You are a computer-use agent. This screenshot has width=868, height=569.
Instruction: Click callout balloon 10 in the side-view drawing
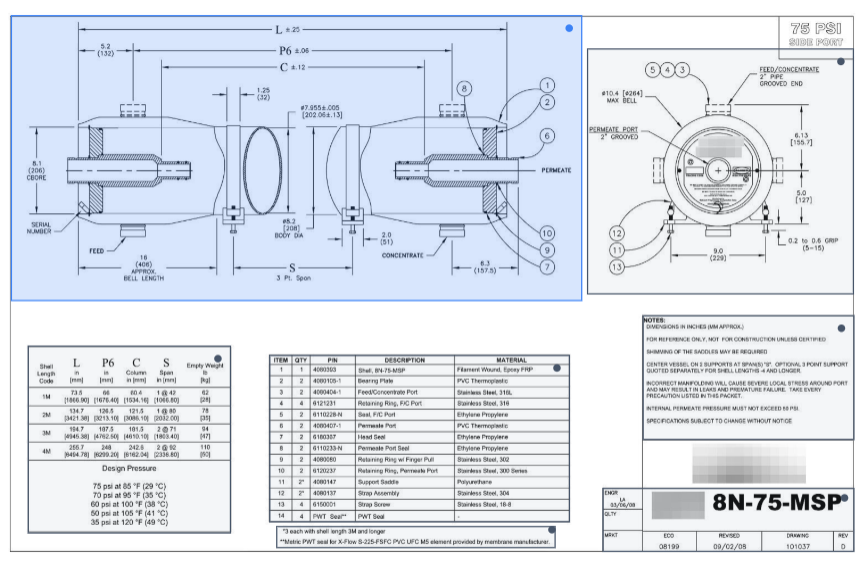pos(547,234)
